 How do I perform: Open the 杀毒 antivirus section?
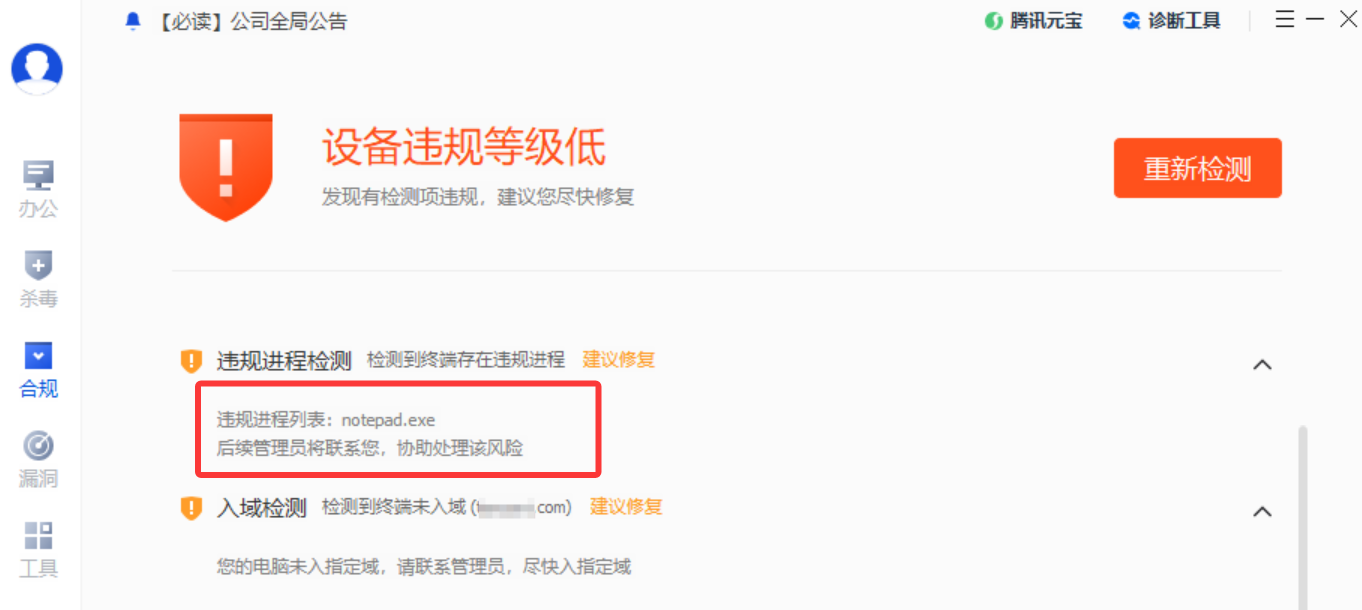(38, 280)
